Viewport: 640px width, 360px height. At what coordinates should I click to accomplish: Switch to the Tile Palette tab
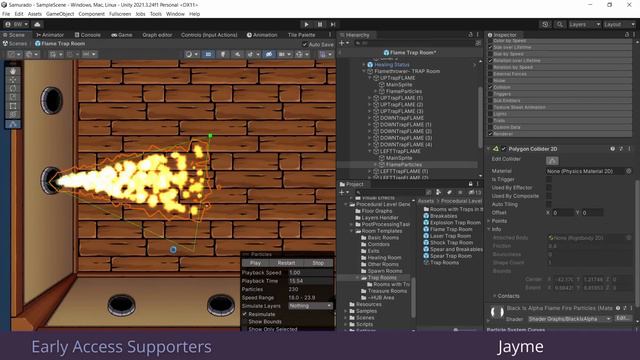coord(301,35)
